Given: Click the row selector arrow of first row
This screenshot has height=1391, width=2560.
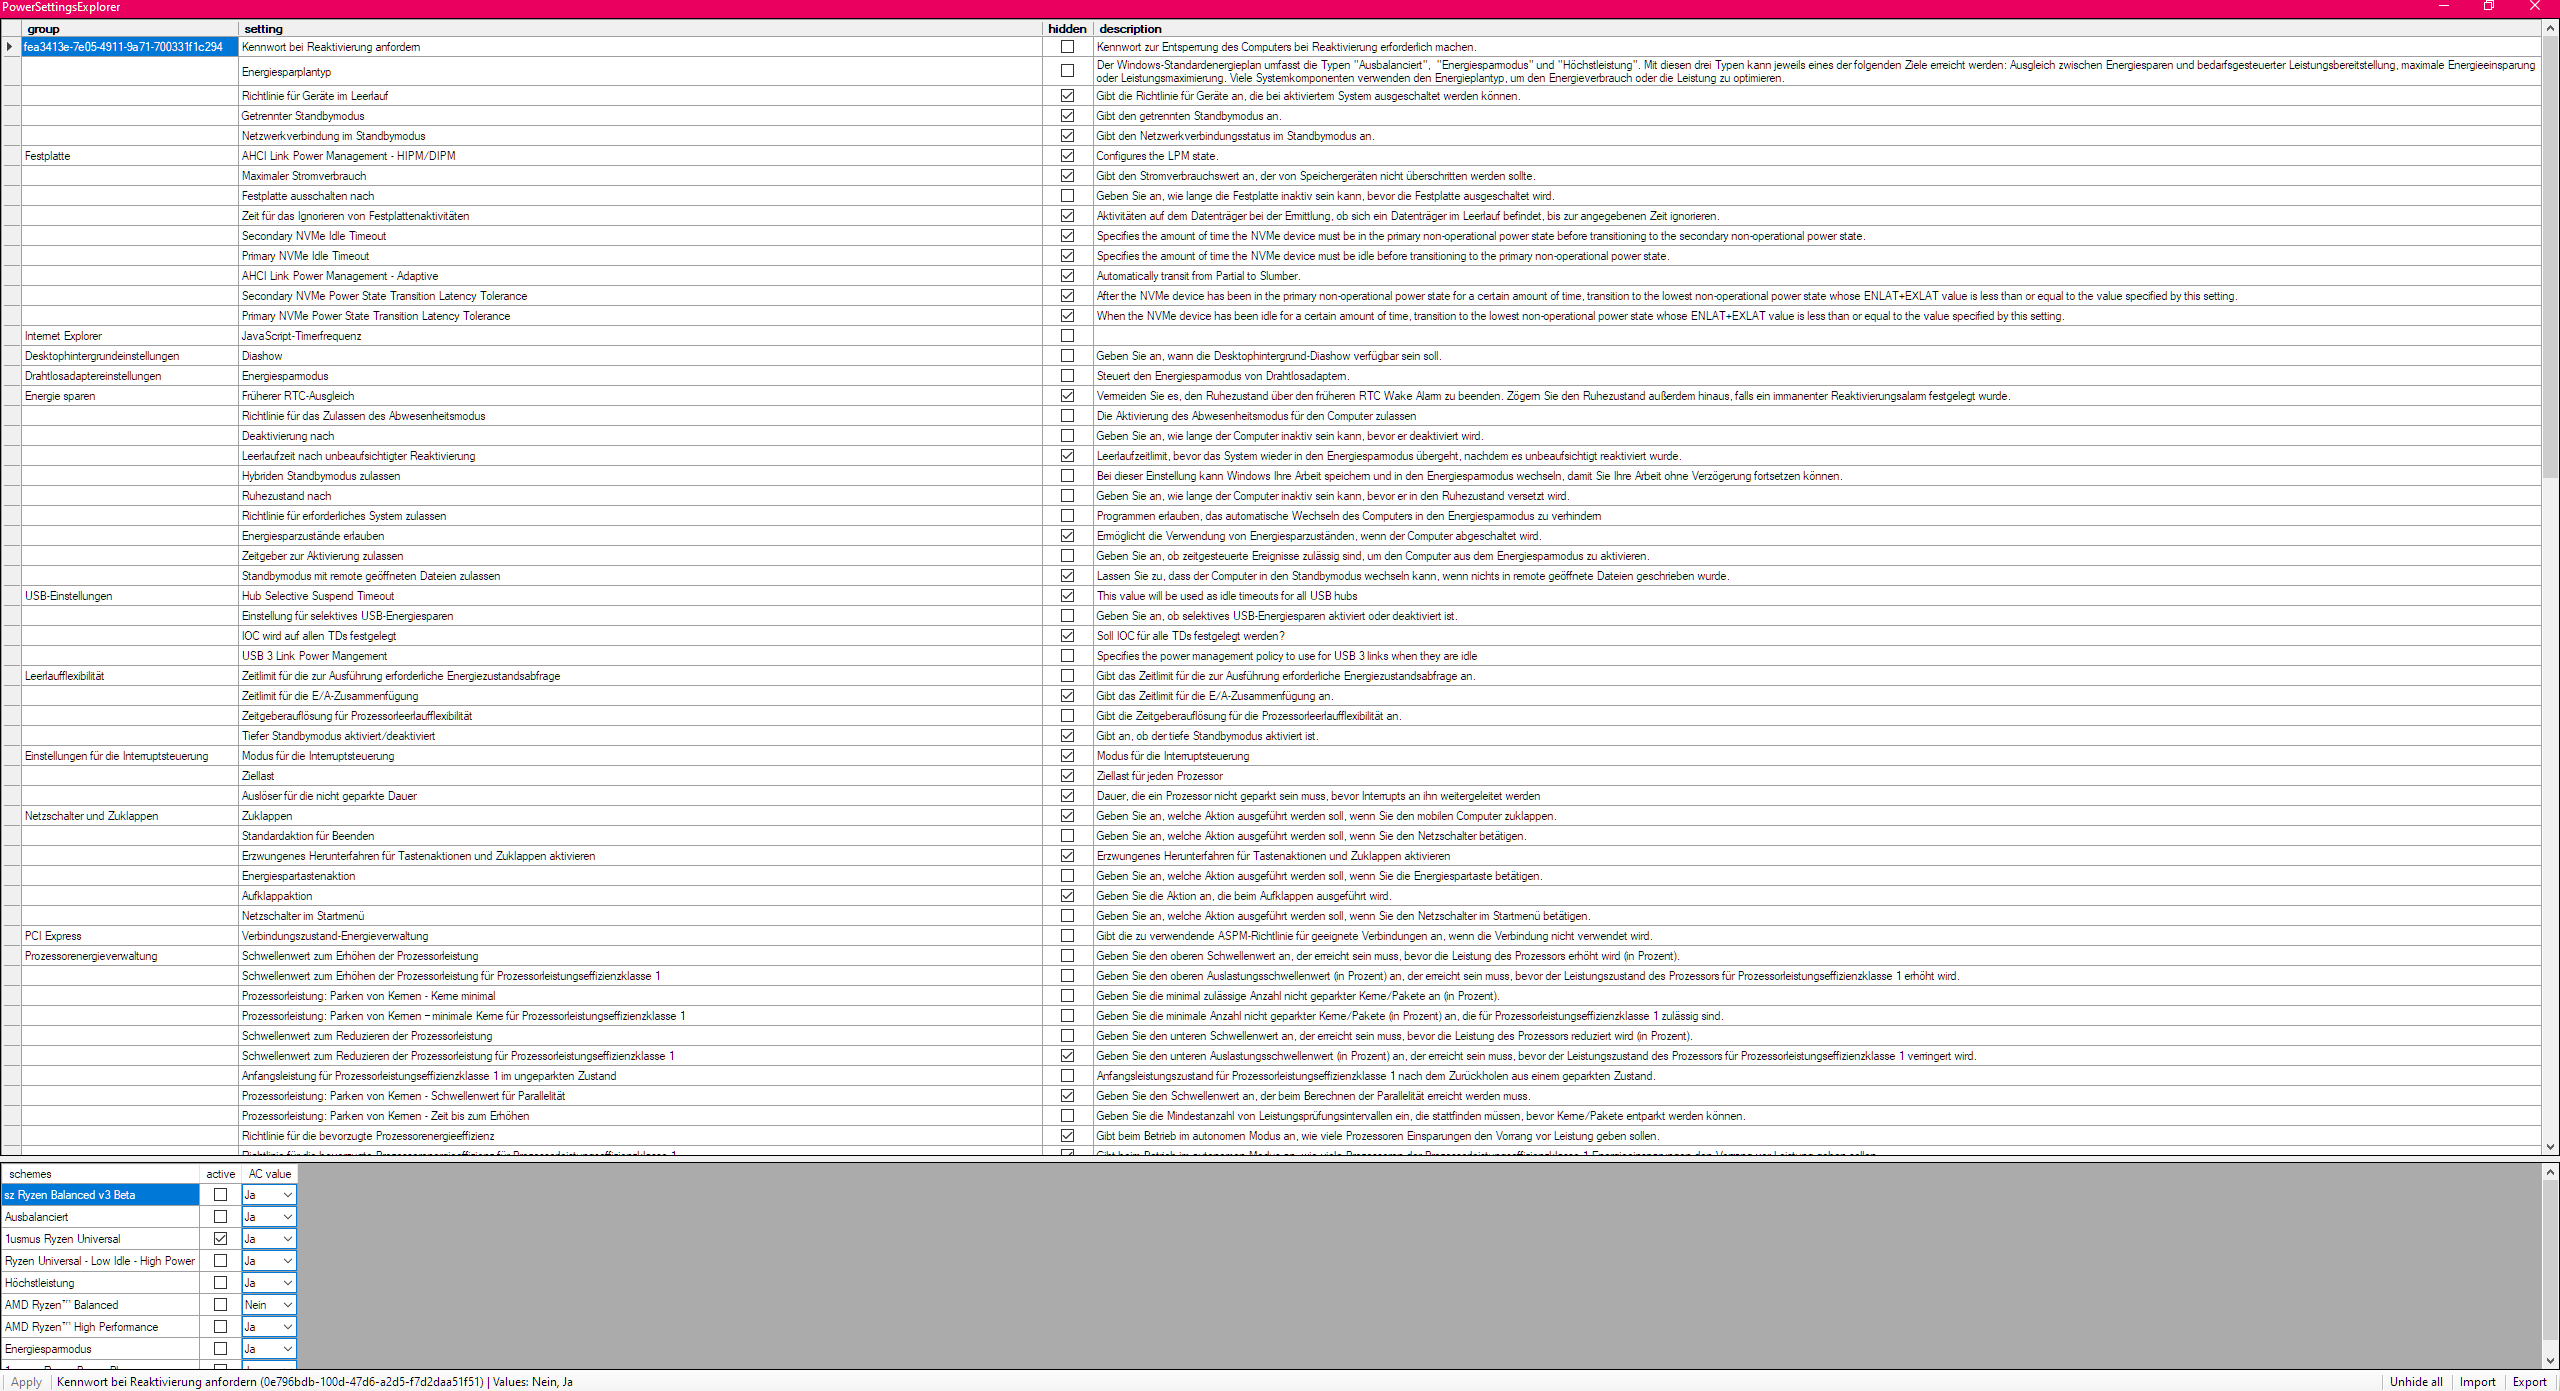Looking at the screenshot, I should point(10,47).
